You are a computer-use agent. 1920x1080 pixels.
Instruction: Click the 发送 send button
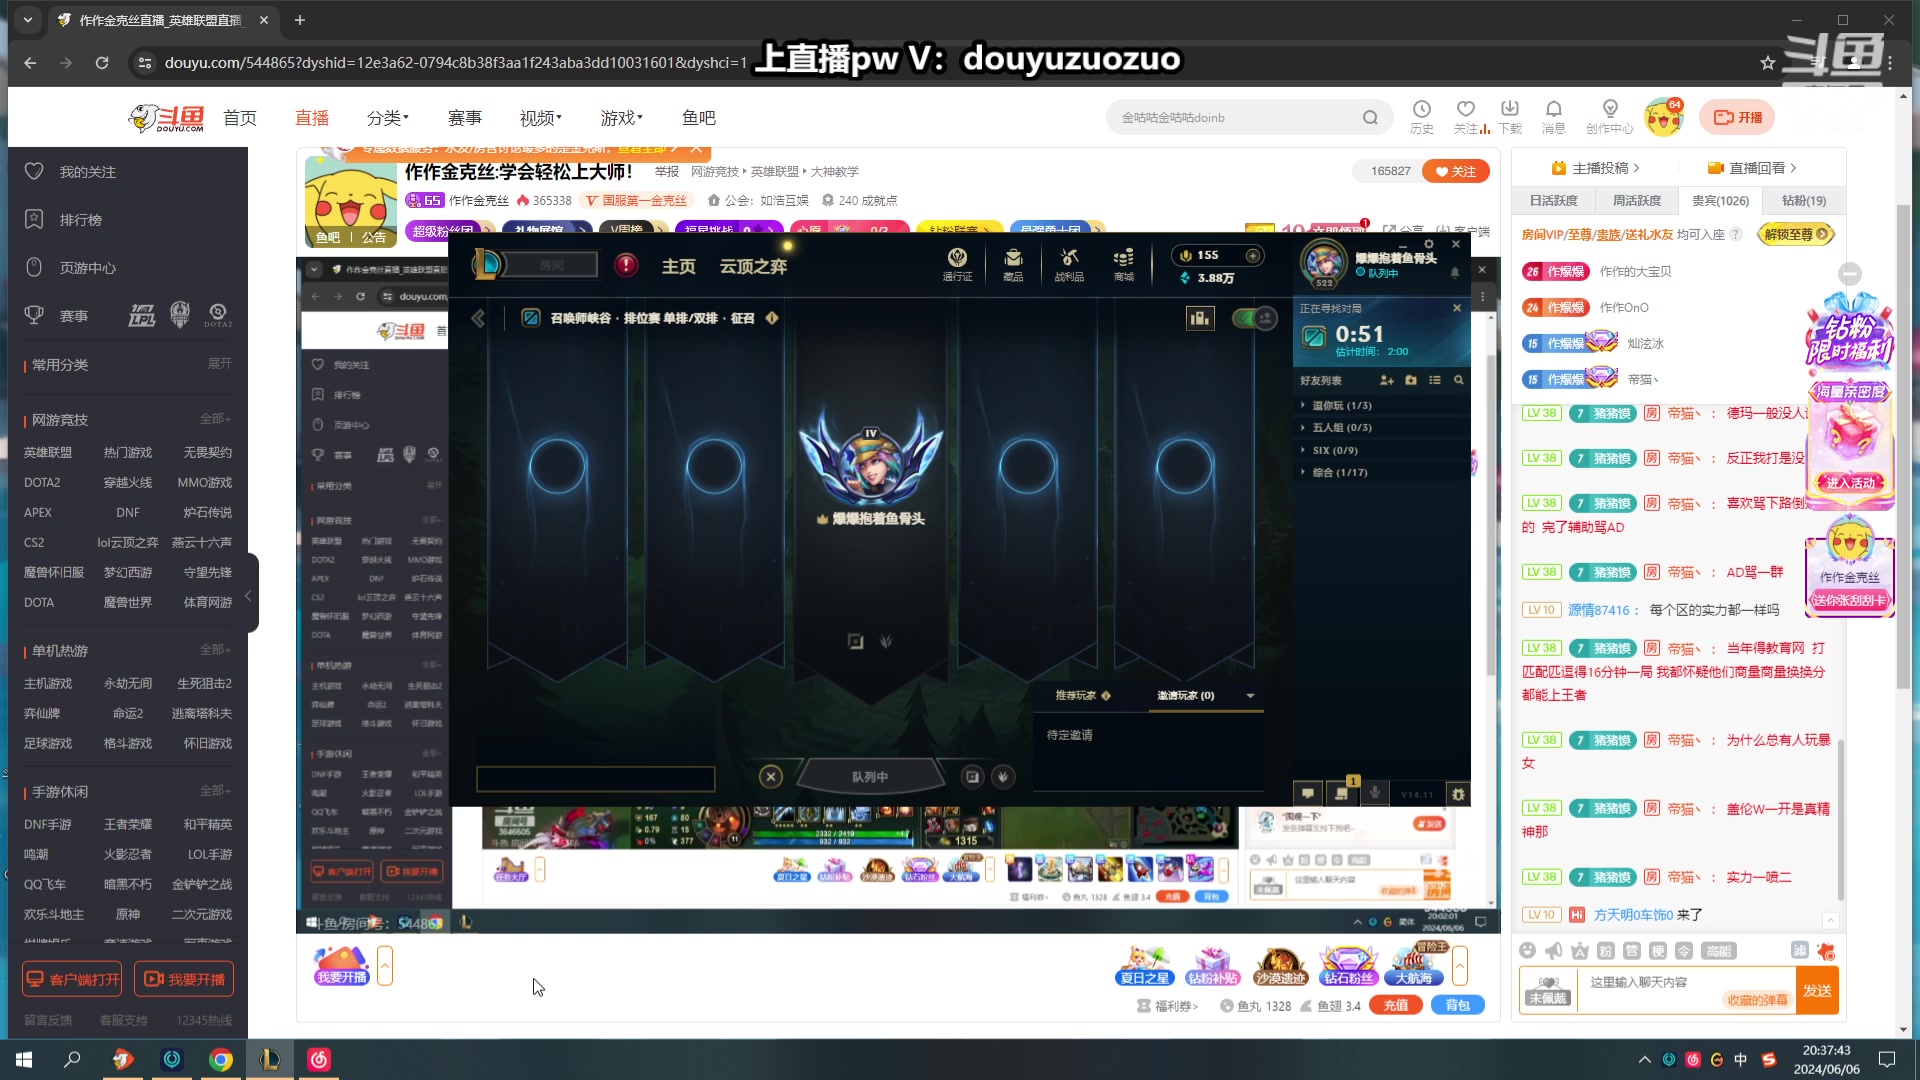[1817, 990]
